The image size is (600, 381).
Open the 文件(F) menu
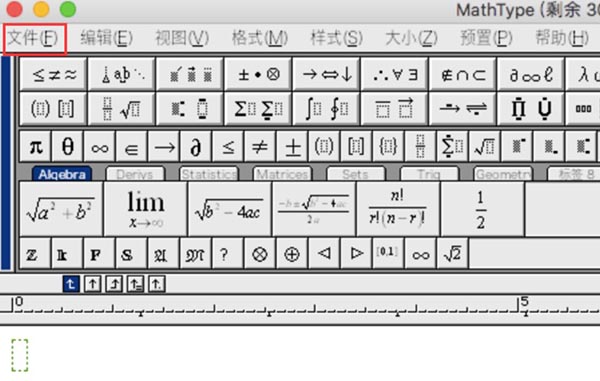33,38
